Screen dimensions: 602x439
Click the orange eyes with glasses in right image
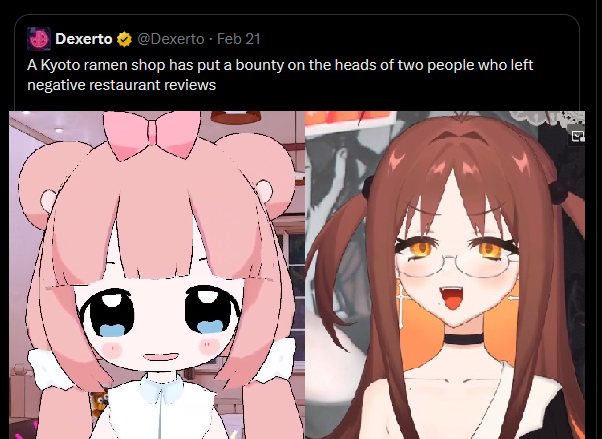pos(456,253)
